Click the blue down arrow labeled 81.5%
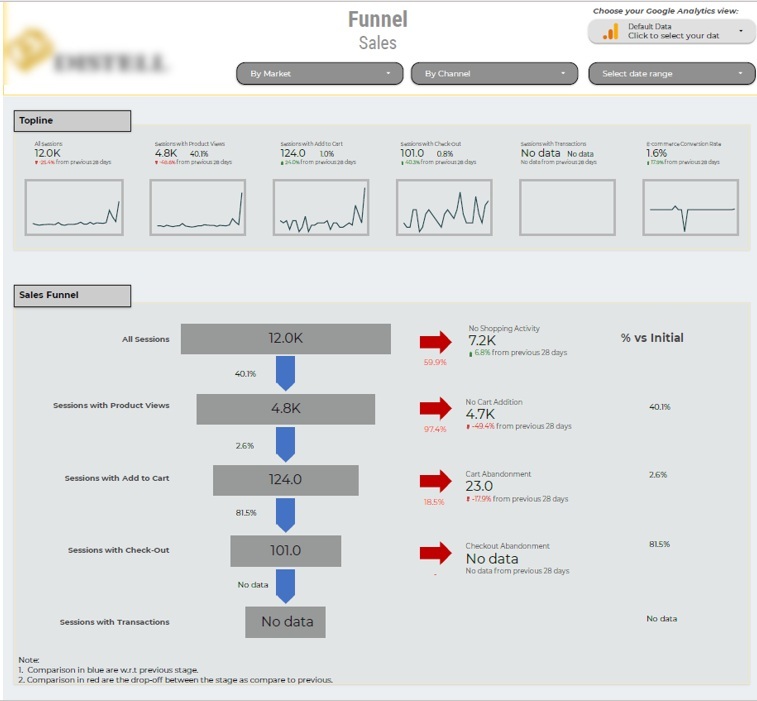Screen dimensions: 757x701 point(285,515)
